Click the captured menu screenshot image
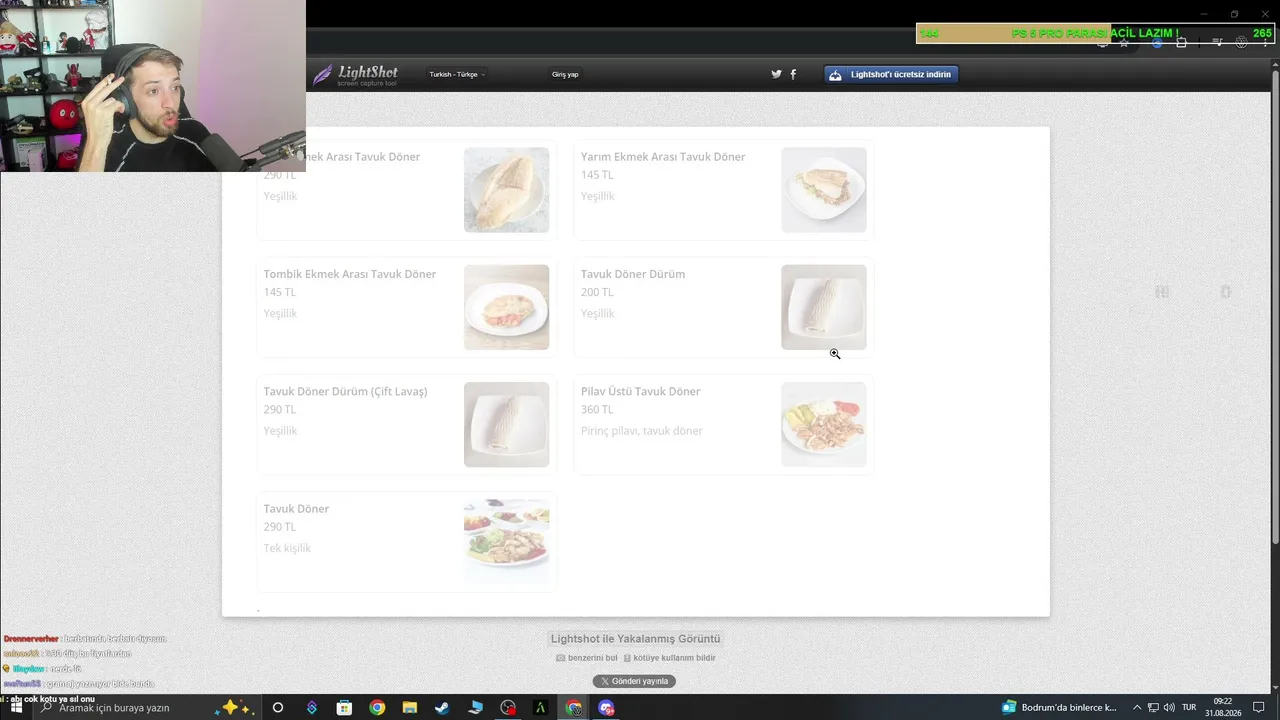1280x720 pixels. [x=636, y=371]
